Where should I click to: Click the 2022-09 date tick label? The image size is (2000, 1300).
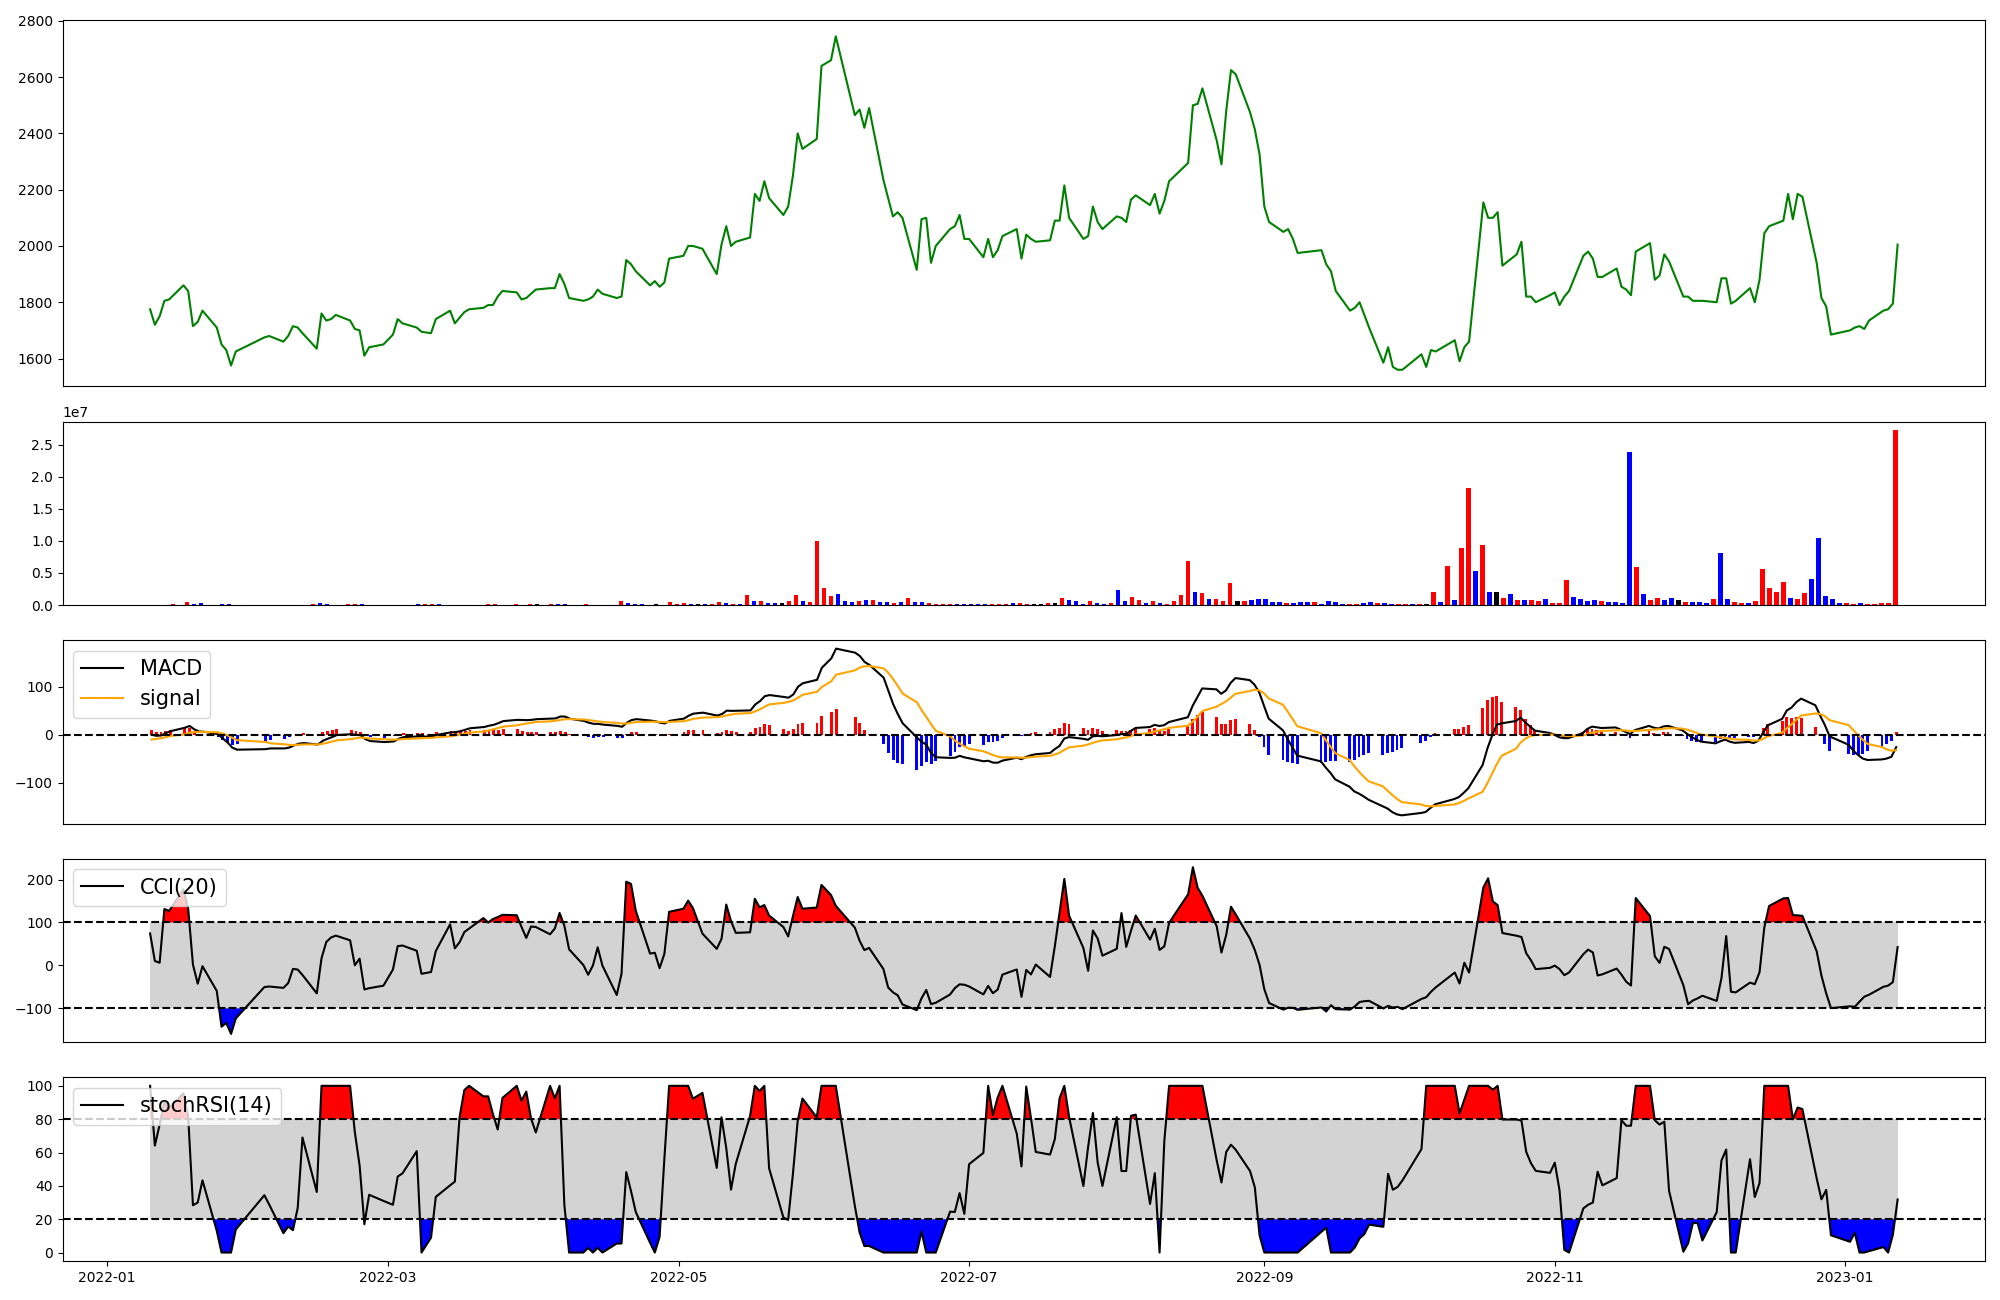click(x=1265, y=1277)
